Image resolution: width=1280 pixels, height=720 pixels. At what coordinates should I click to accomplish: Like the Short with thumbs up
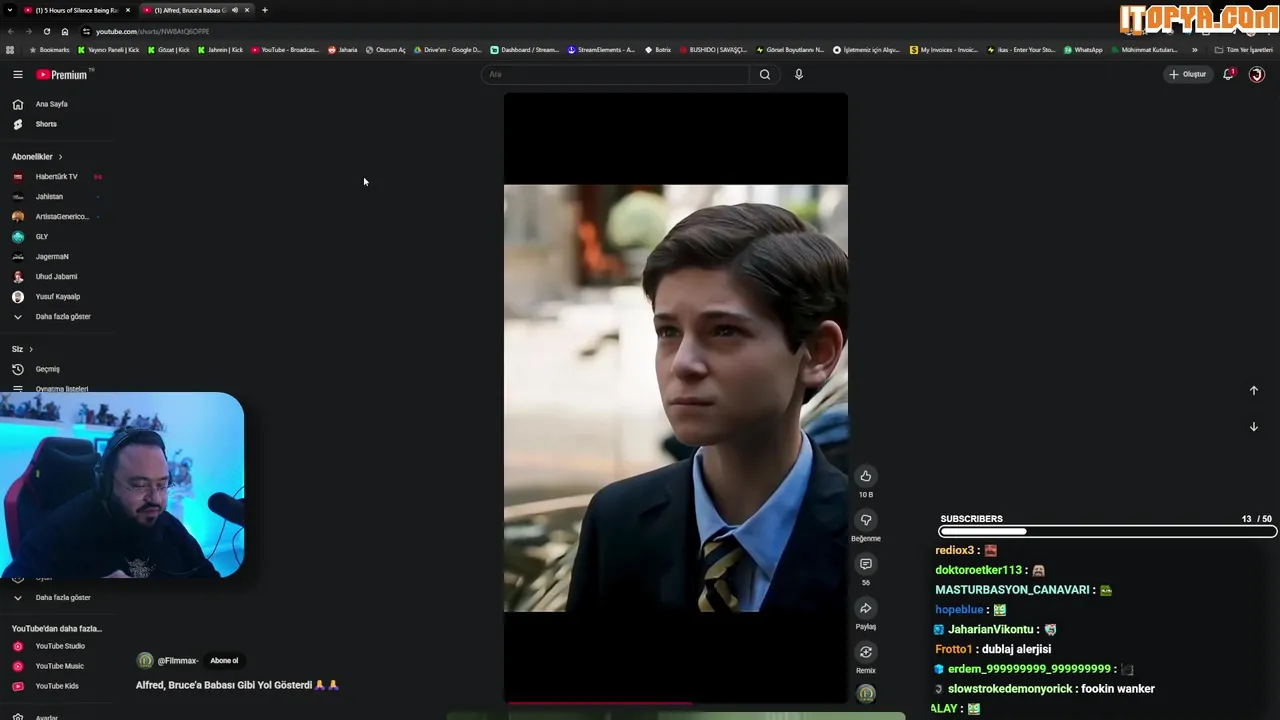(x=866, y=476)
